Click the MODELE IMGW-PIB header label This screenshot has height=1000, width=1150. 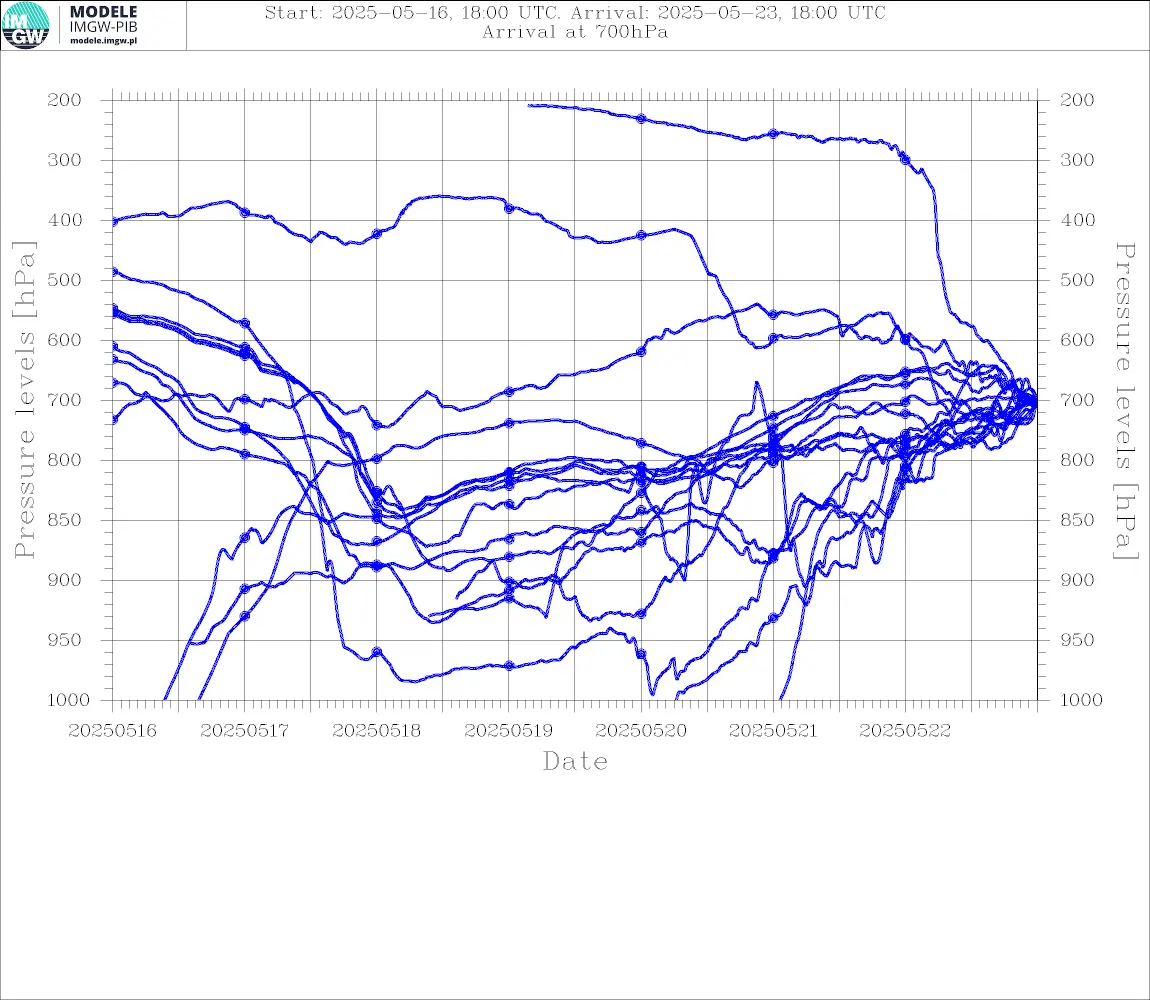(x=103, y=19)
